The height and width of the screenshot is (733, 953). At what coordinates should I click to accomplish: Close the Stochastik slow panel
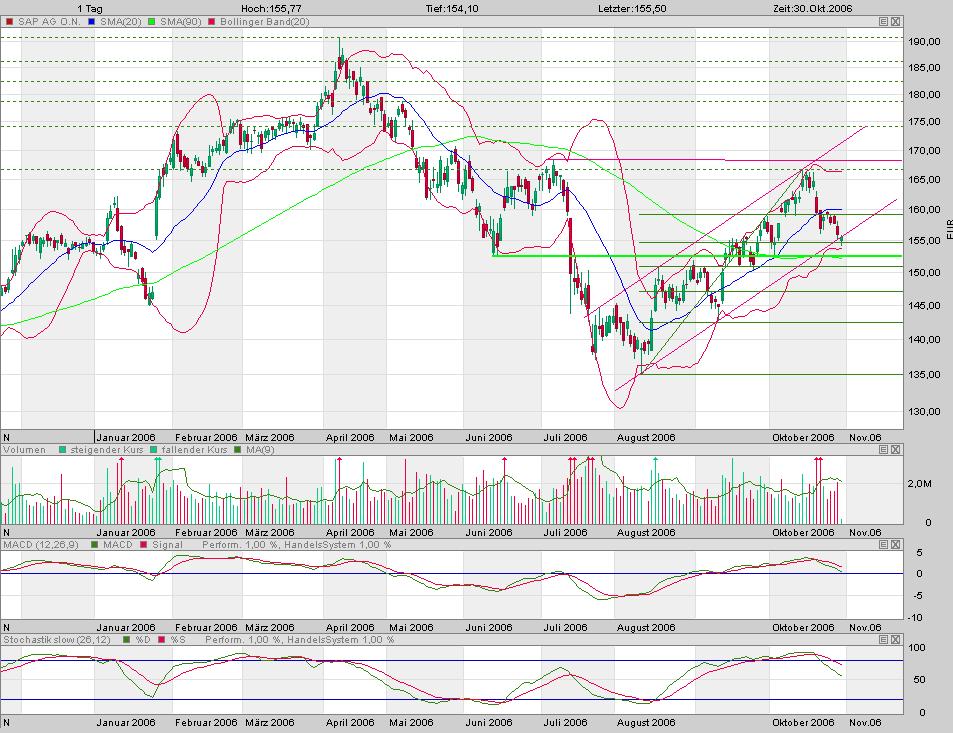[896, 639]
